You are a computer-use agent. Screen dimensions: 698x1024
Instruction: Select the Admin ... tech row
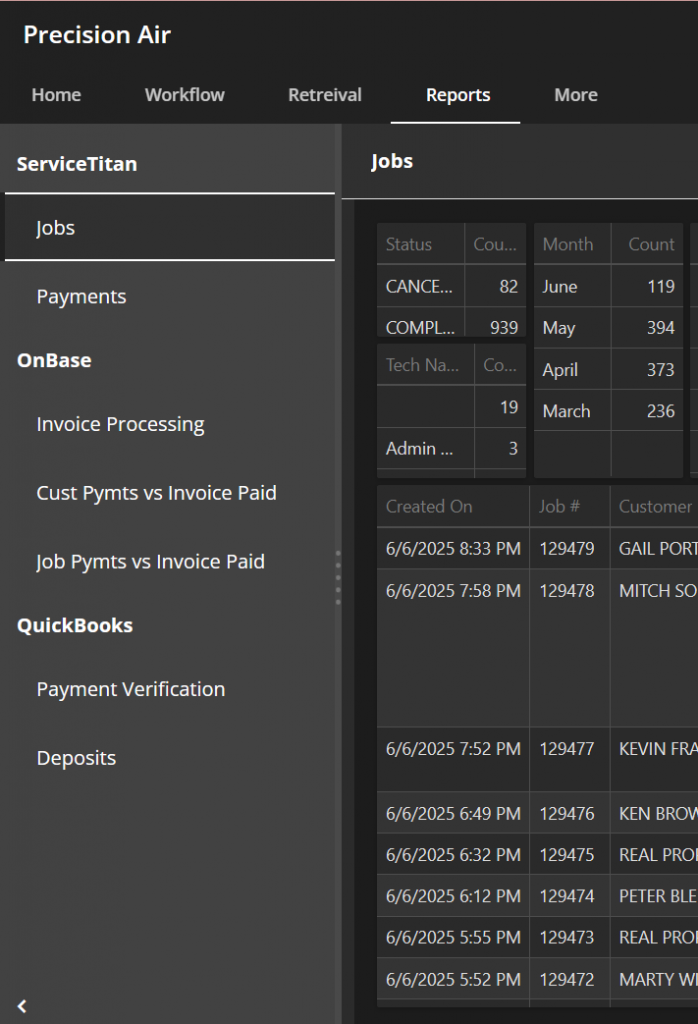coord(451,449)
